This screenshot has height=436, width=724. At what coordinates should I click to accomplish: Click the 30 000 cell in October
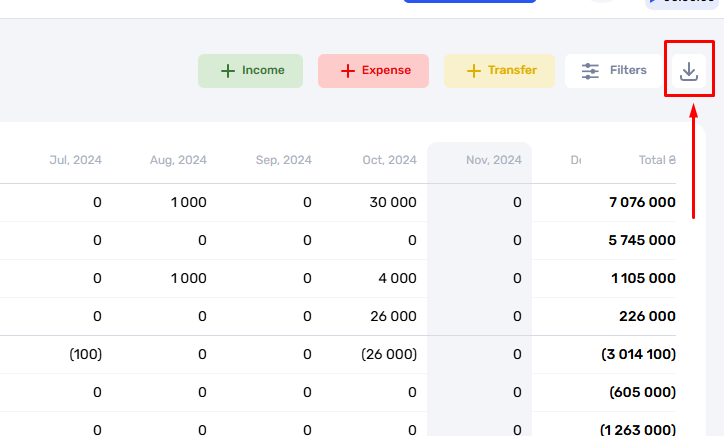pos(393,202)
